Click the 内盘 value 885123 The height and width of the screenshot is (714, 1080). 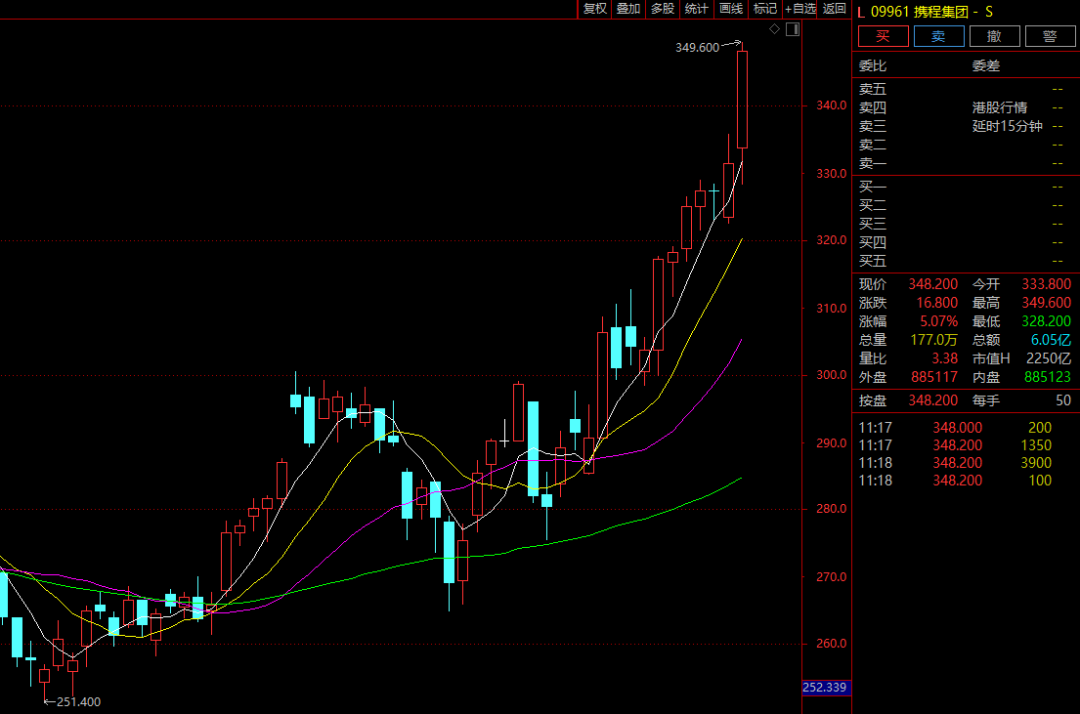[1047, 377]
